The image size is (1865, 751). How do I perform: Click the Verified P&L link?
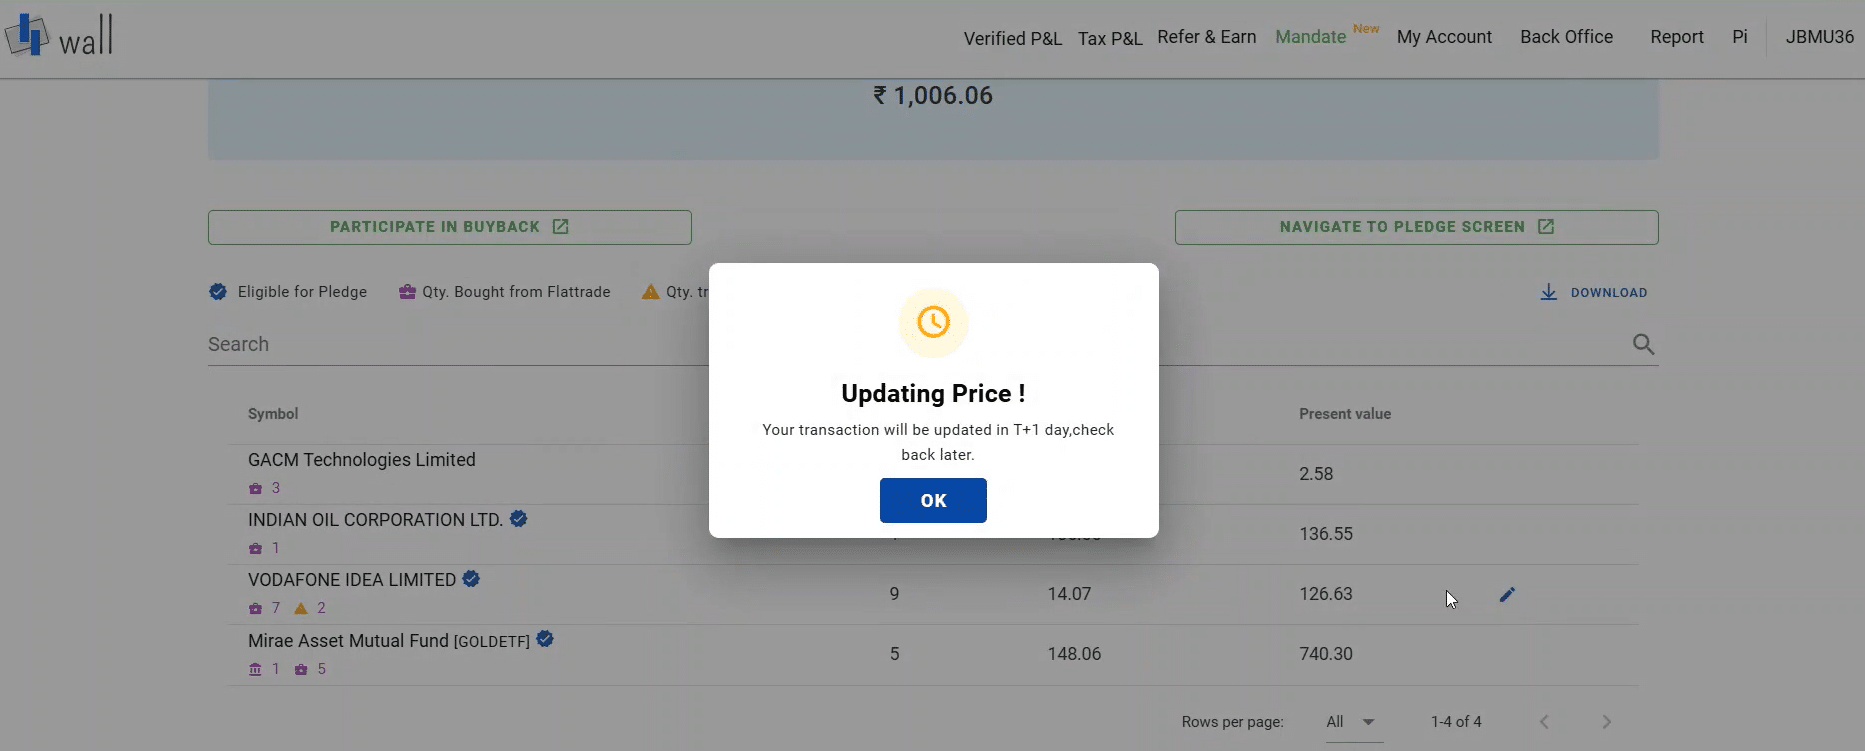[x=1012, y=38]
